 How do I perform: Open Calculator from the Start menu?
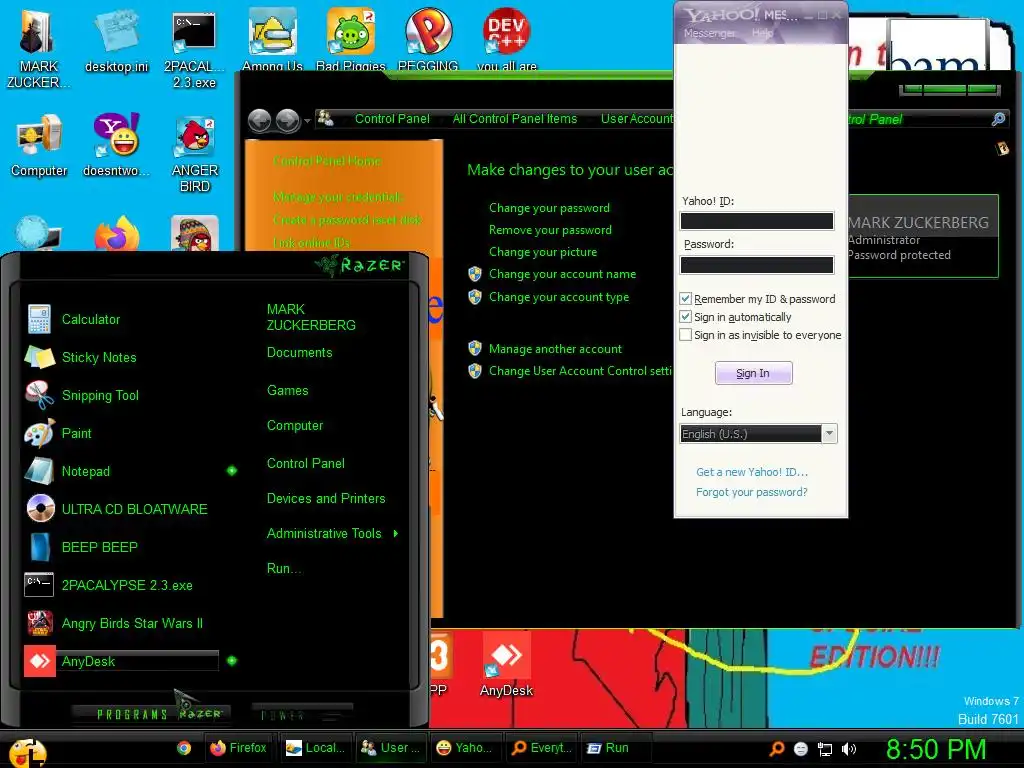point(91,319)
